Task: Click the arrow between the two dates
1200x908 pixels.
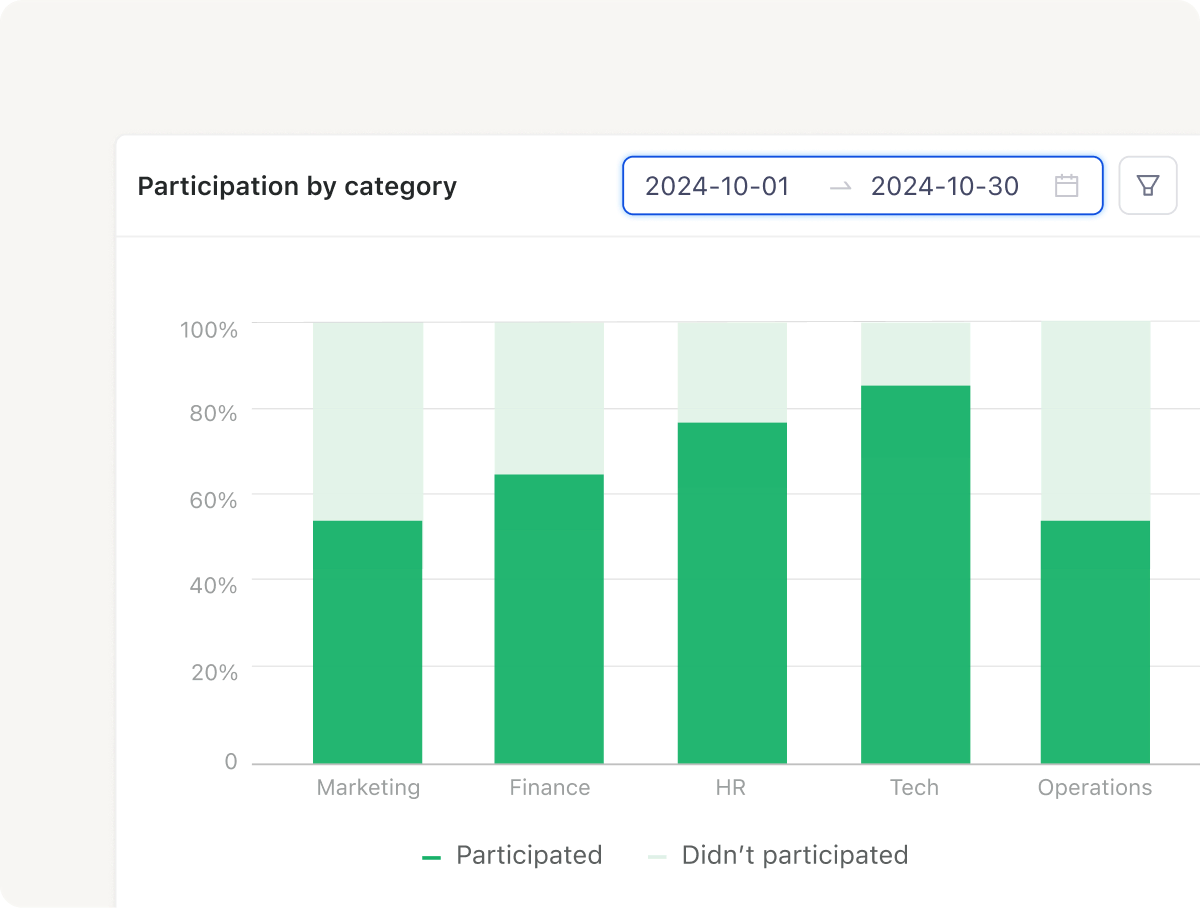Action: pos(840,187)
